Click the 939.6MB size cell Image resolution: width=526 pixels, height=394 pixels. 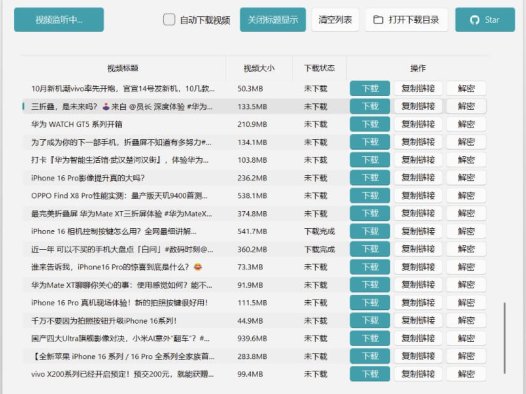(252, 338)
